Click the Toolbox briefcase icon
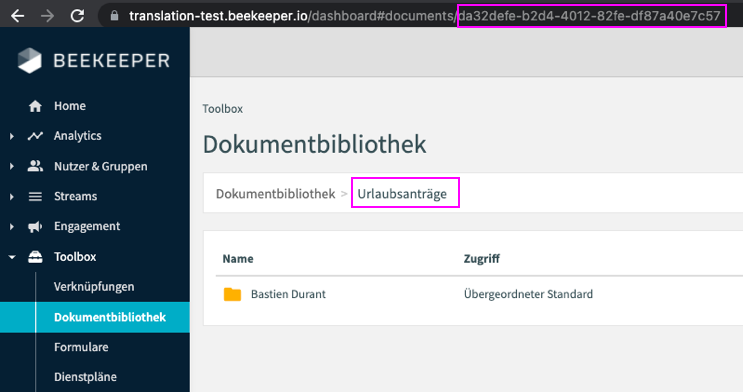Viewport: 743px width, 392px height. point(35,257)
